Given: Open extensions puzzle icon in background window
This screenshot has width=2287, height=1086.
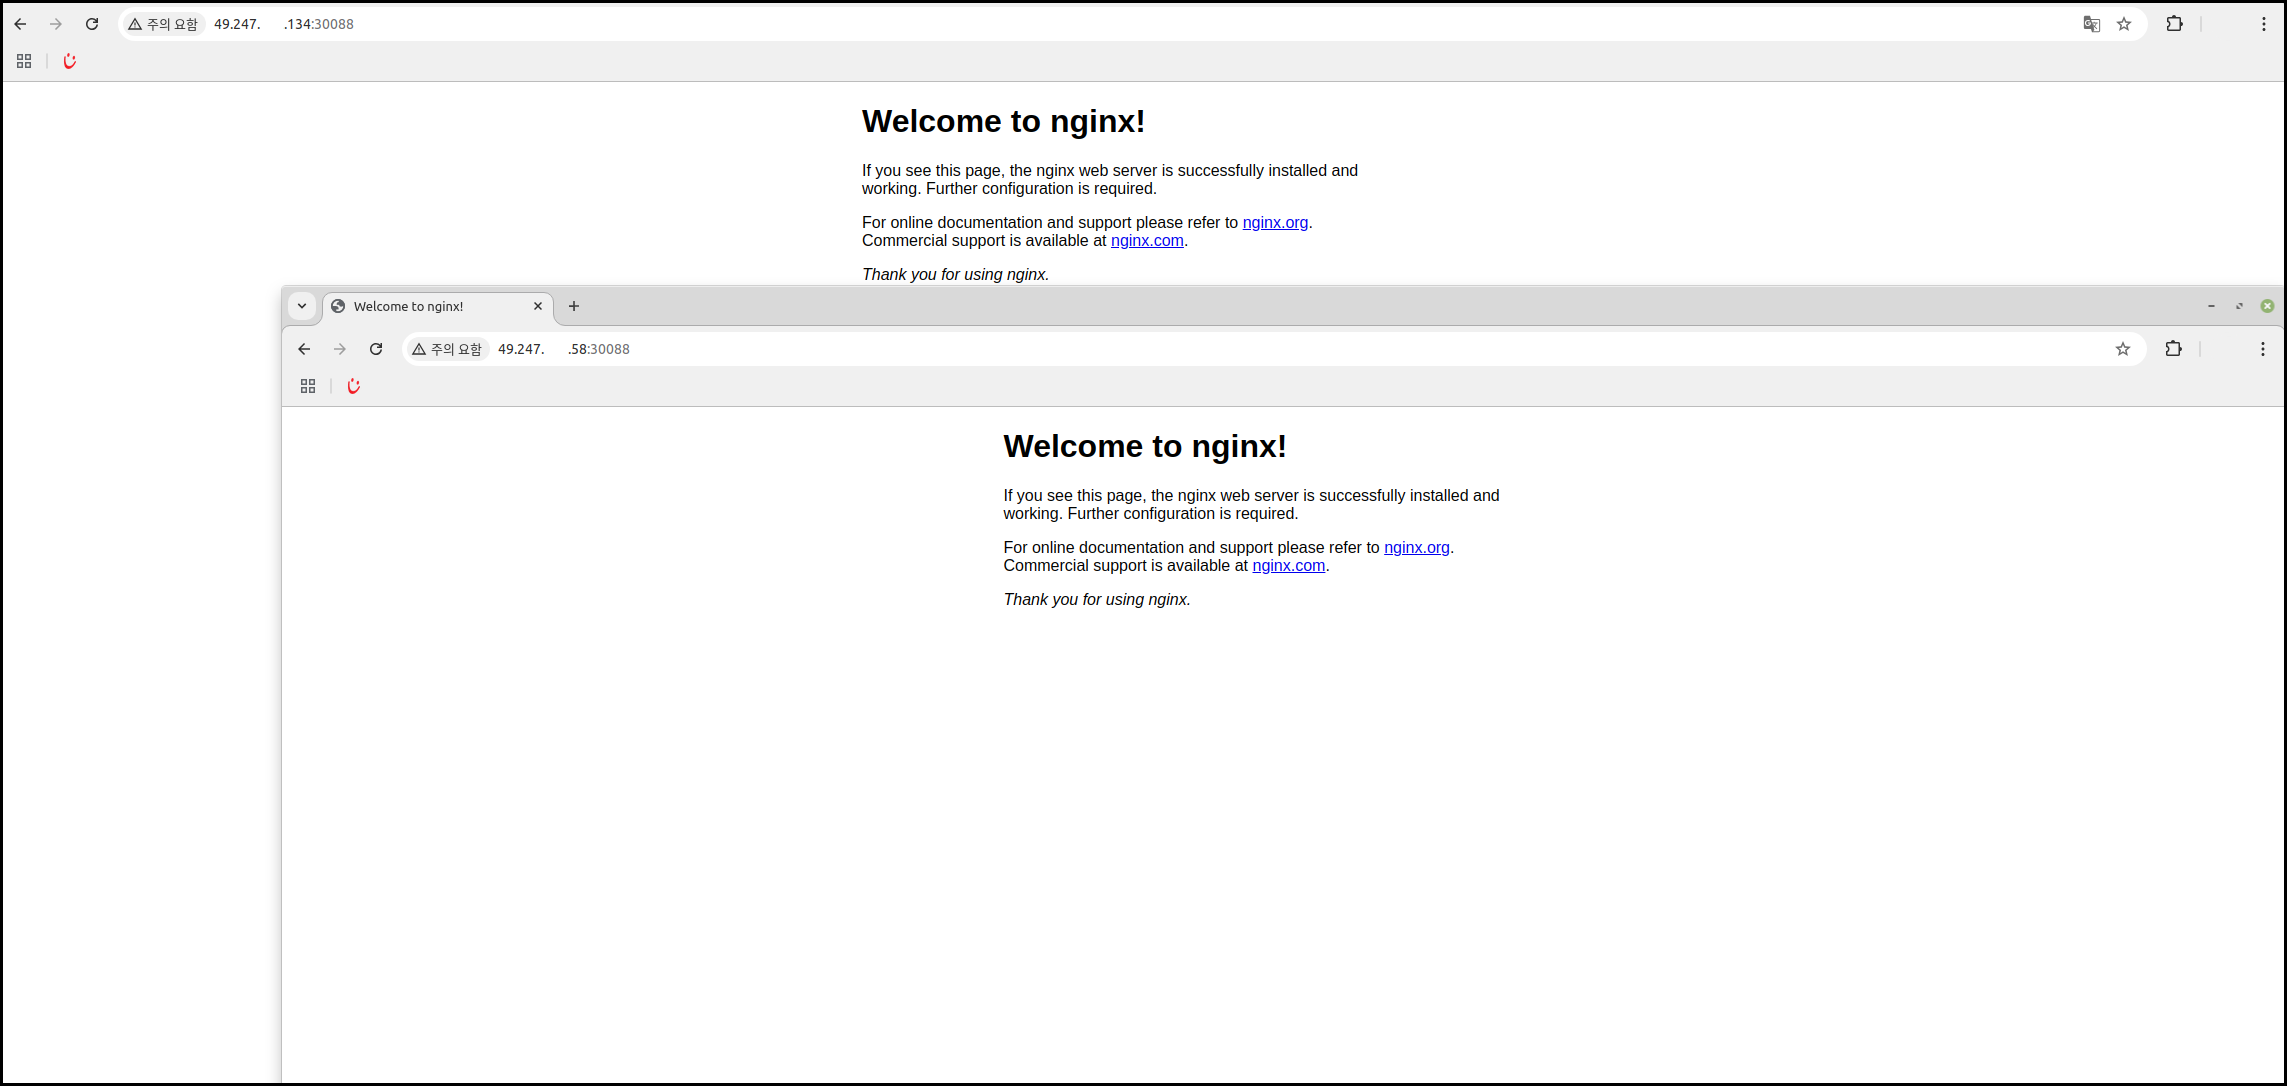Looking at the screenshot, I should click(2174, 24).
